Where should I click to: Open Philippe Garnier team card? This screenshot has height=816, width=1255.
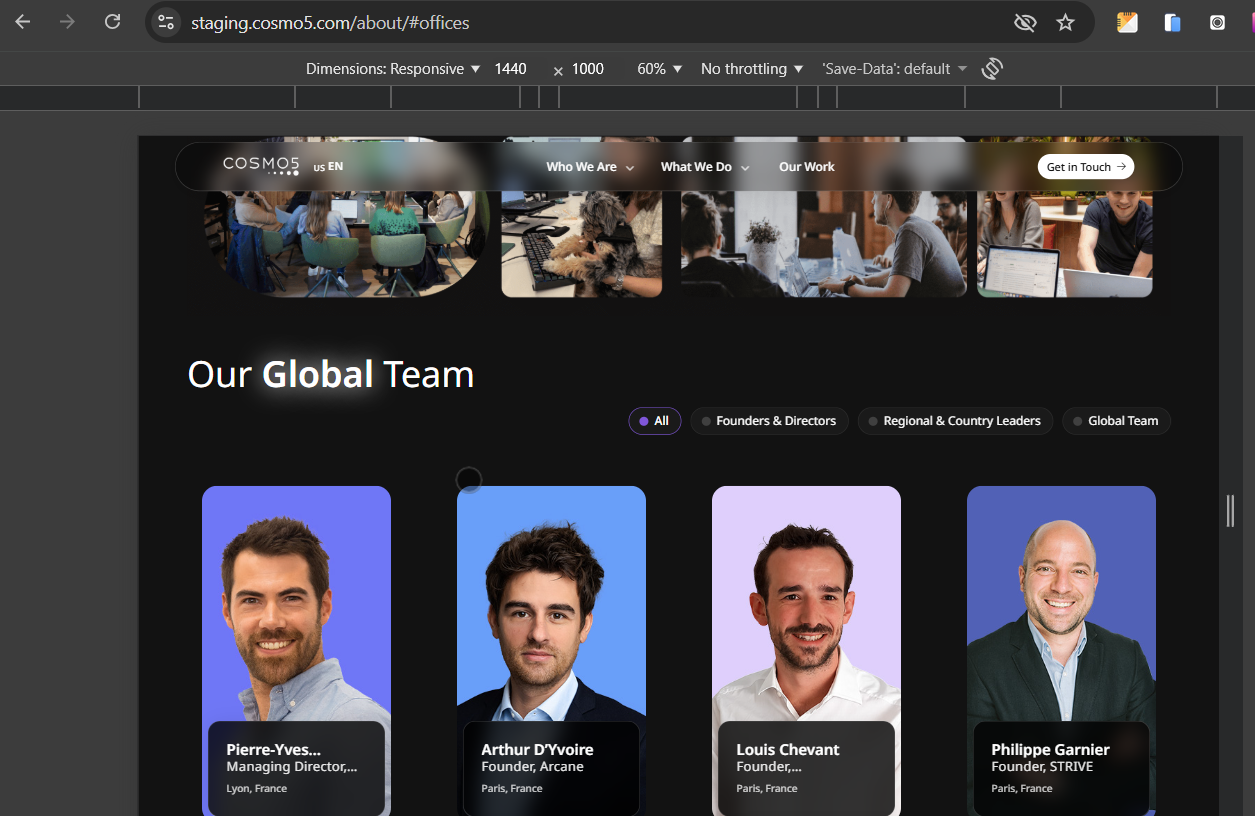[1061, 650]
